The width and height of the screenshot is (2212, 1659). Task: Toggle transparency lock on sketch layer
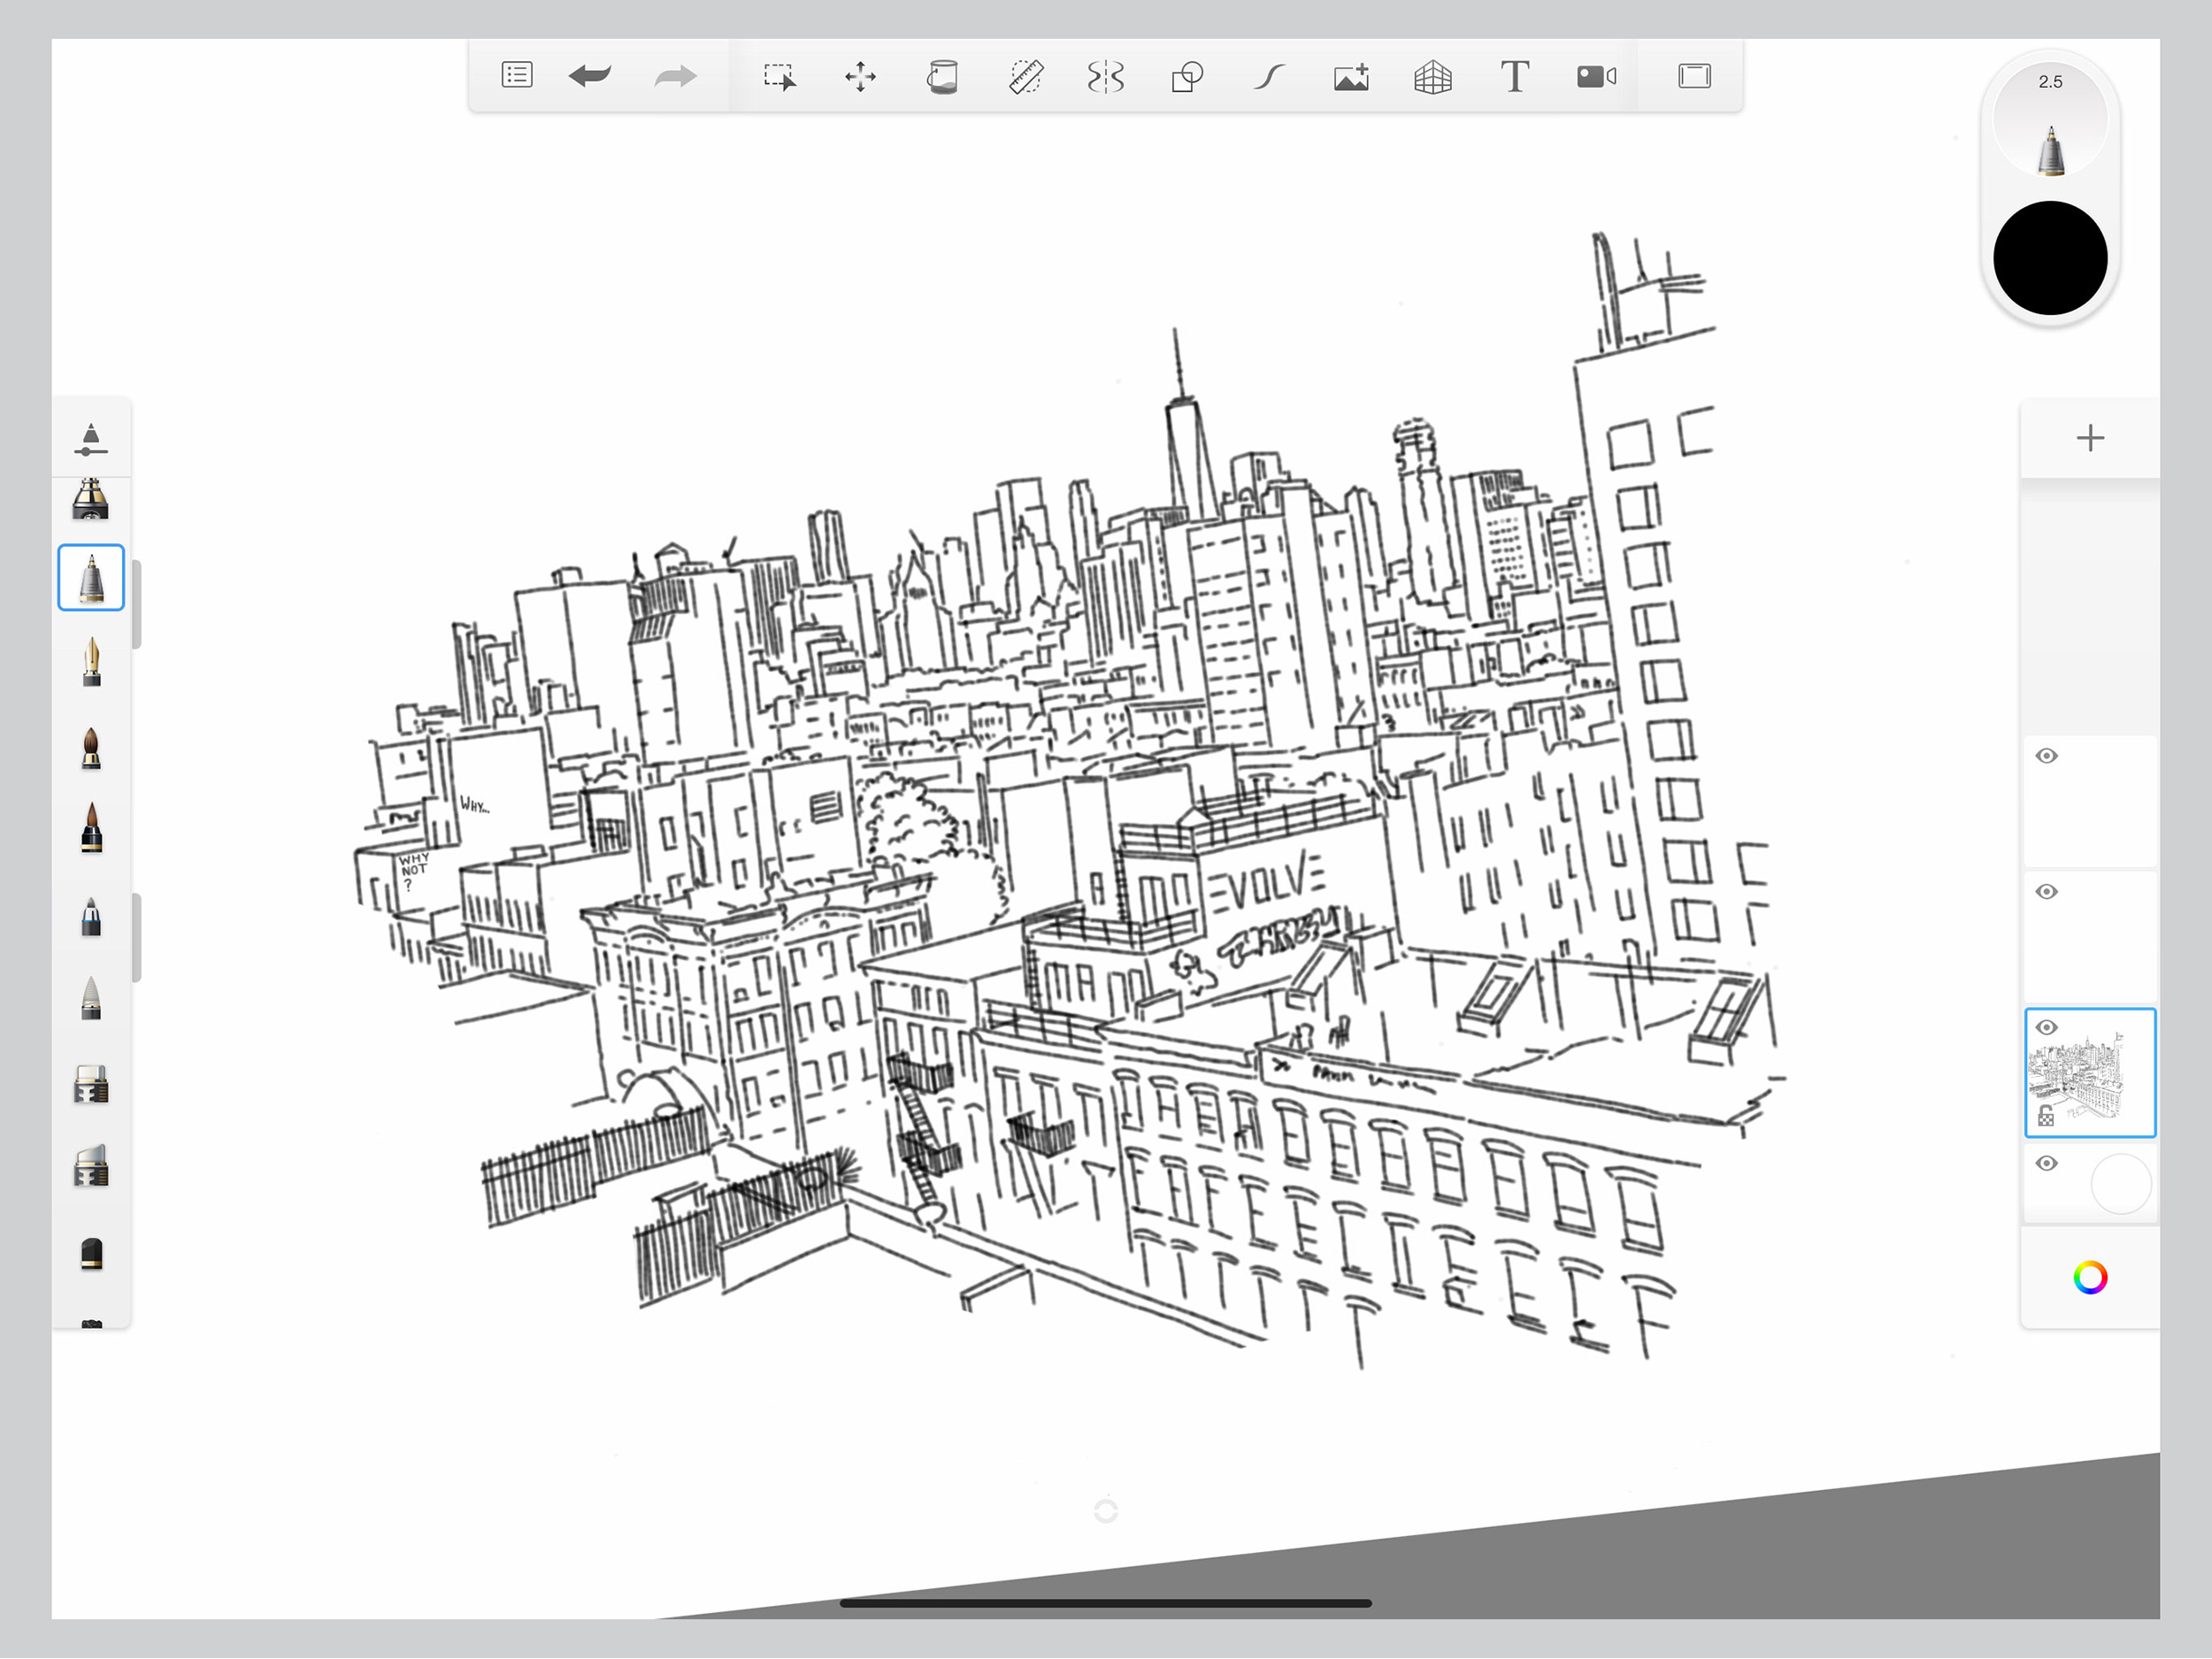2046,1116
